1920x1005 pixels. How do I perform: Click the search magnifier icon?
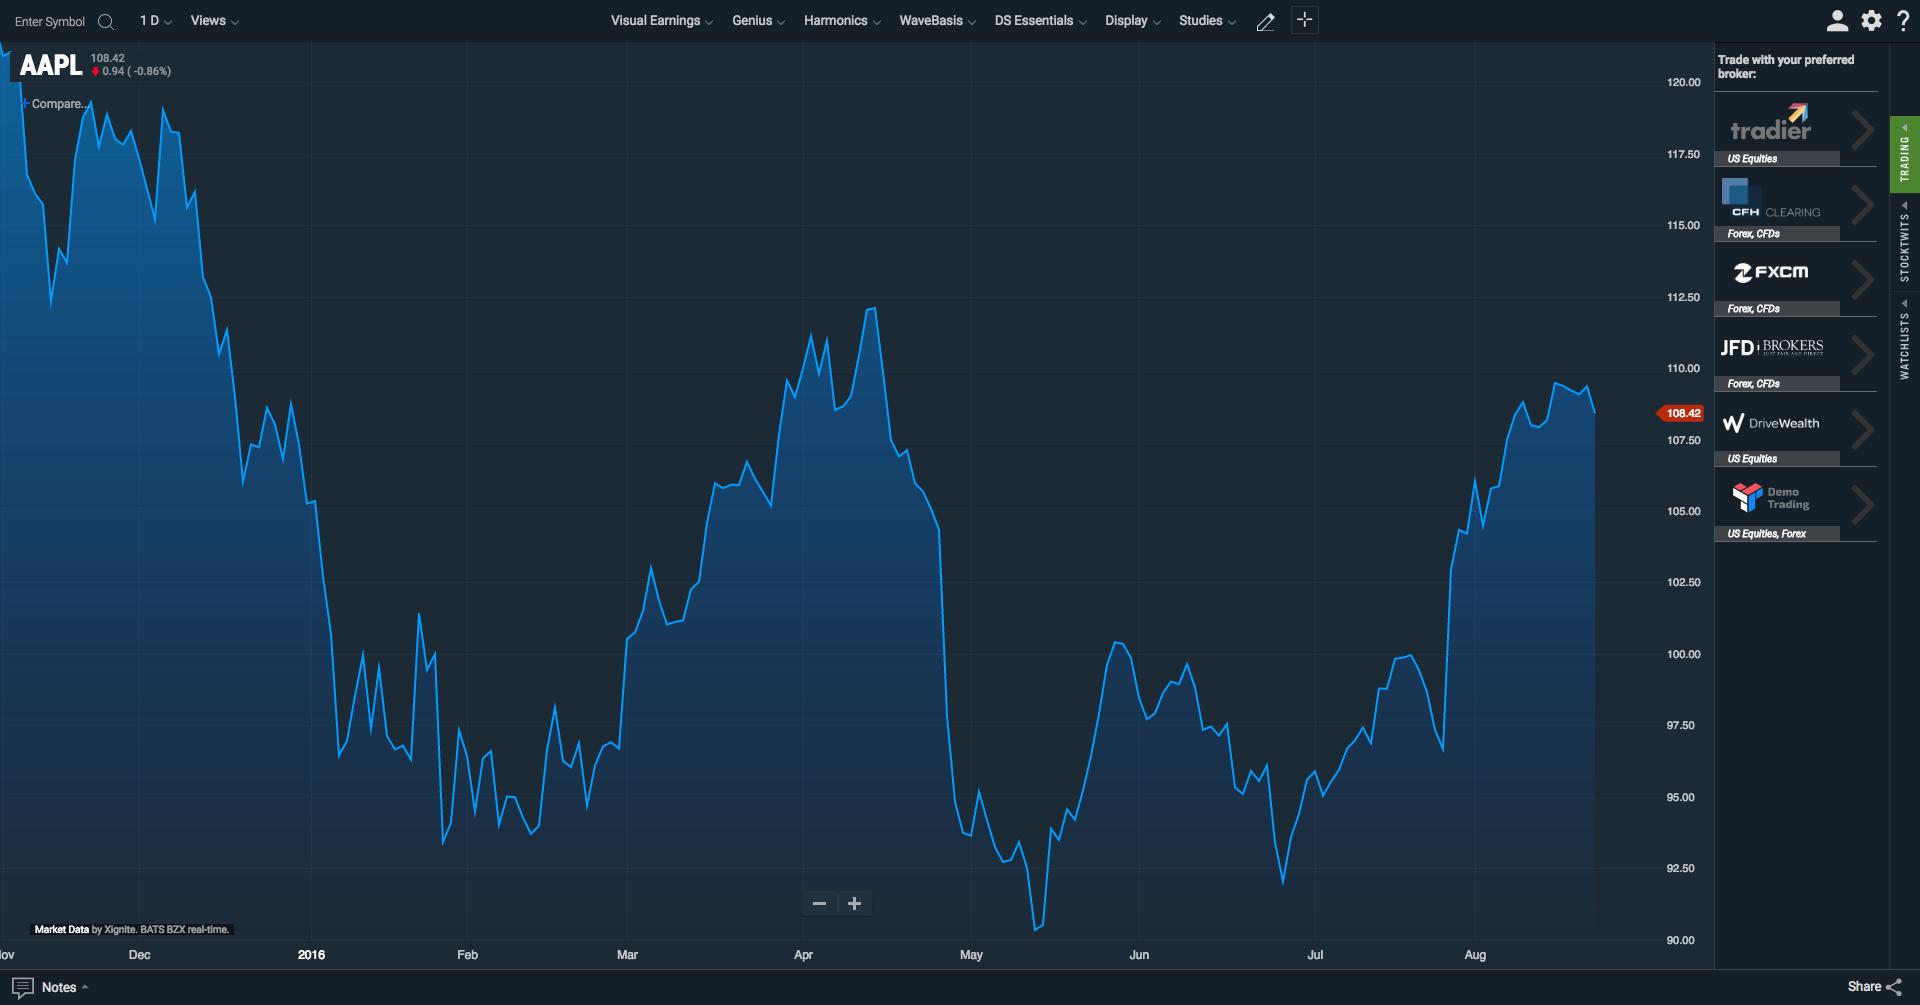click(106, 21)
